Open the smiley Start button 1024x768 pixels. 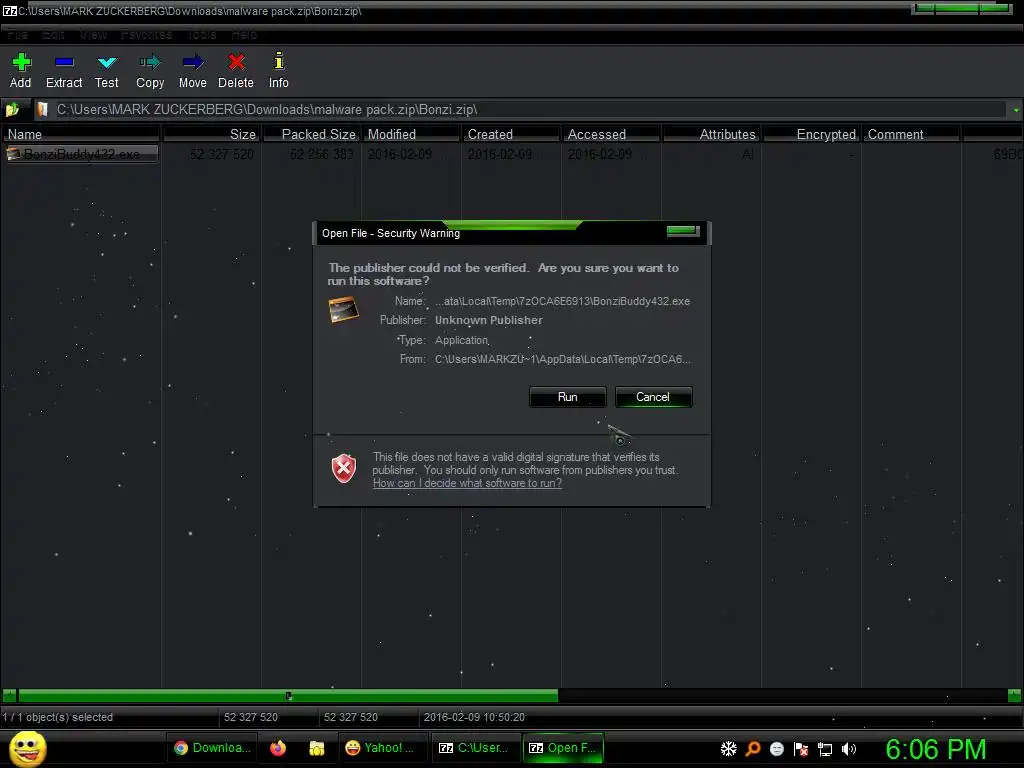coord(27,748)
